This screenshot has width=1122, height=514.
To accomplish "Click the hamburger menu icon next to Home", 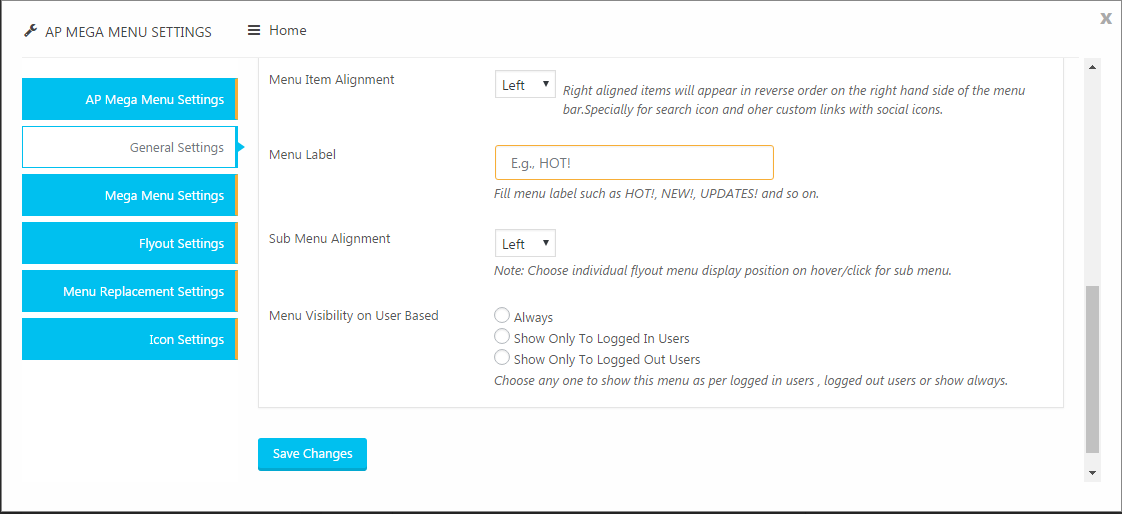I will pyautogui.click(x=253, y=31).
